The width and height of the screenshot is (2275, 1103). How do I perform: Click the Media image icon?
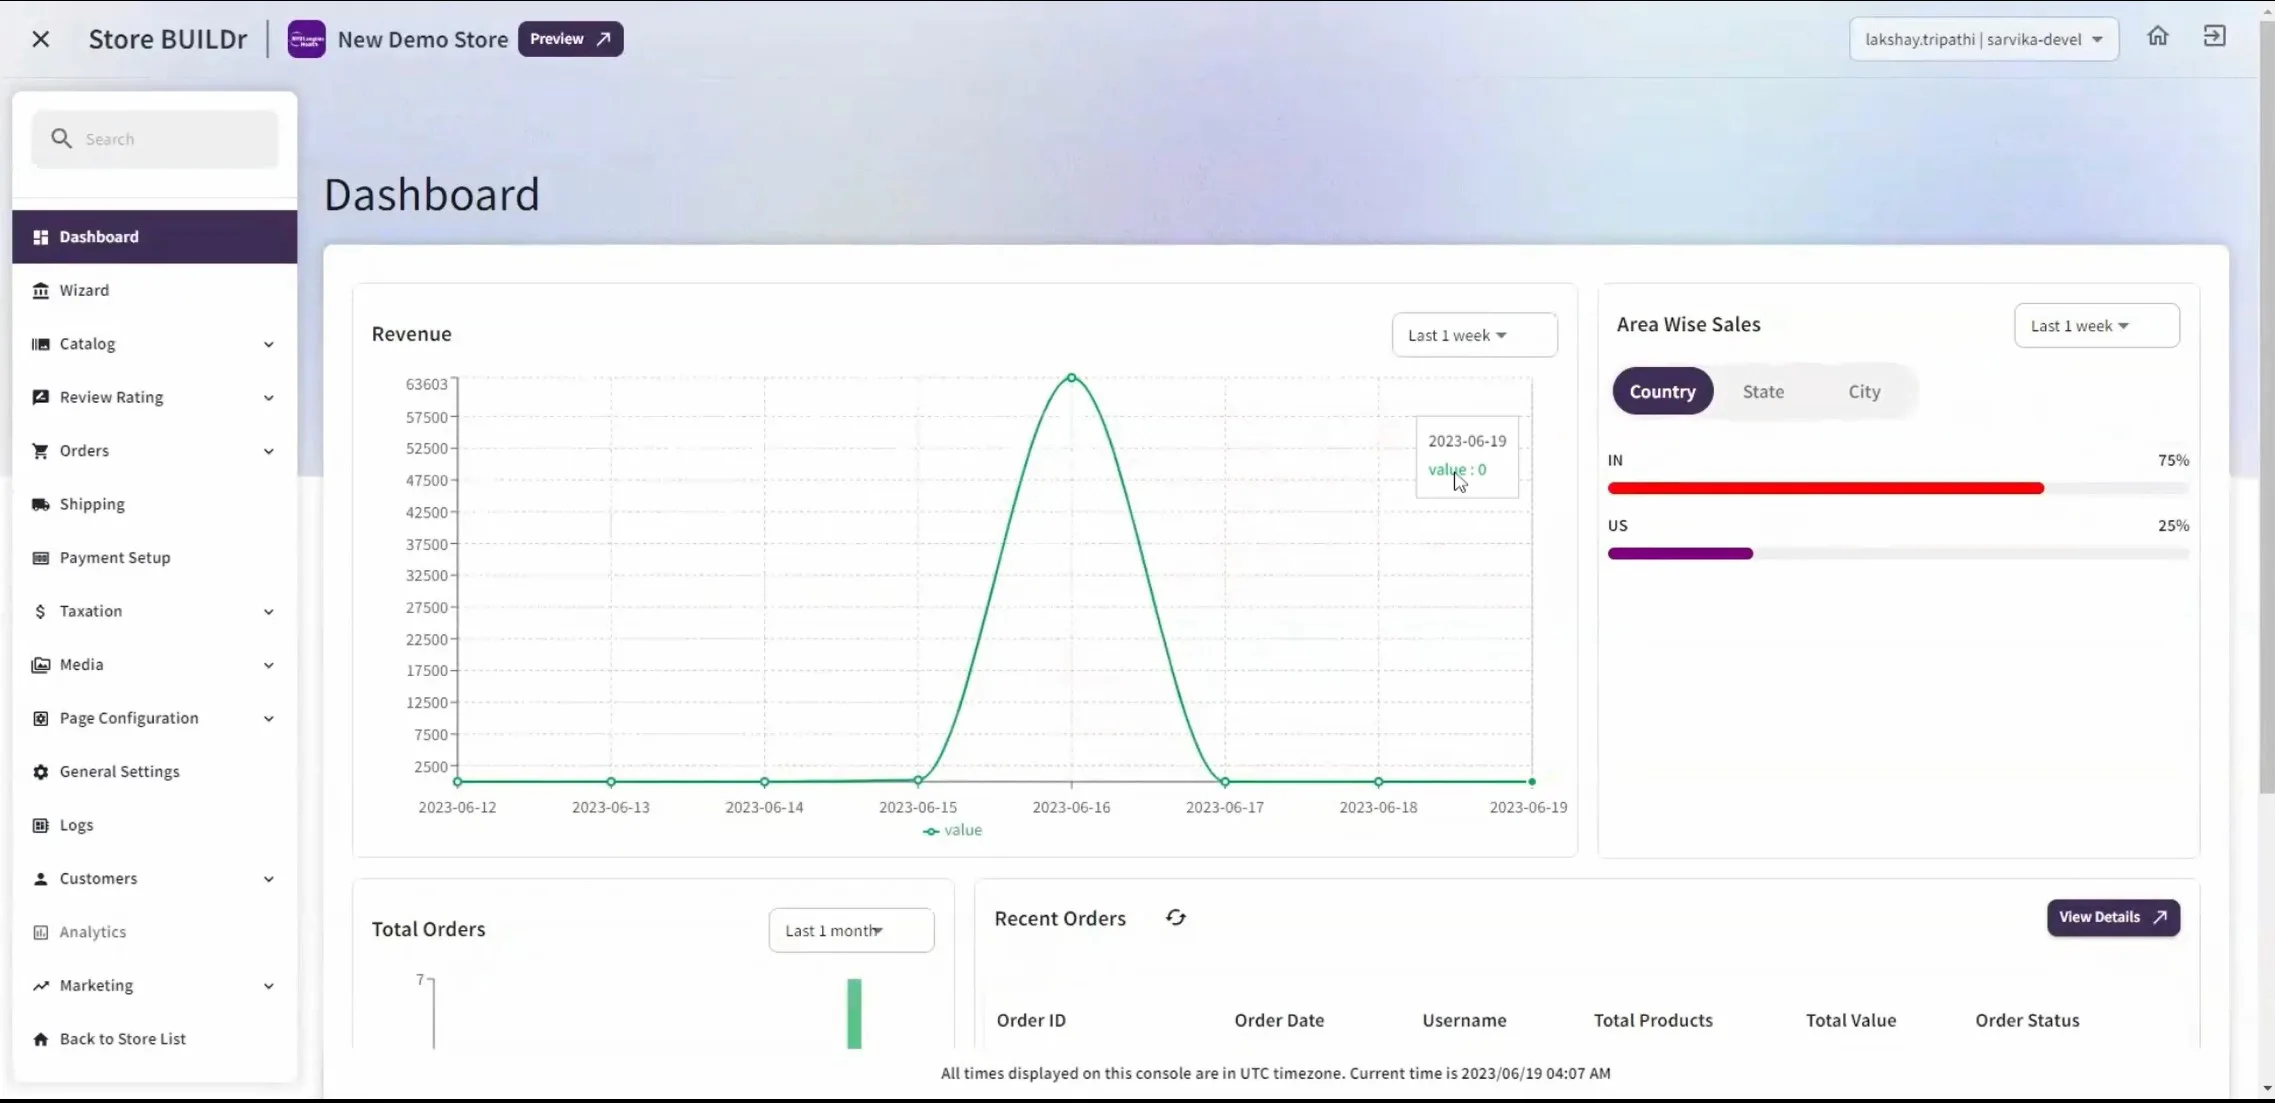click(40, 665)
